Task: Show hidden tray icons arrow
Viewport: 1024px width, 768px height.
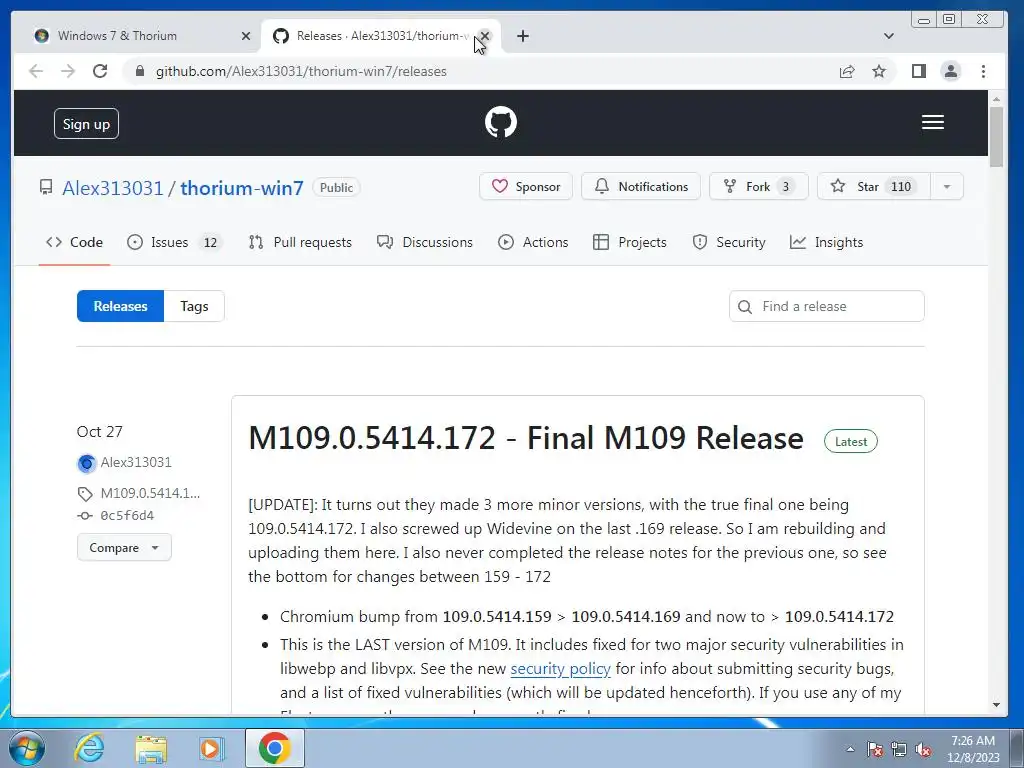Action: (850, 749)
